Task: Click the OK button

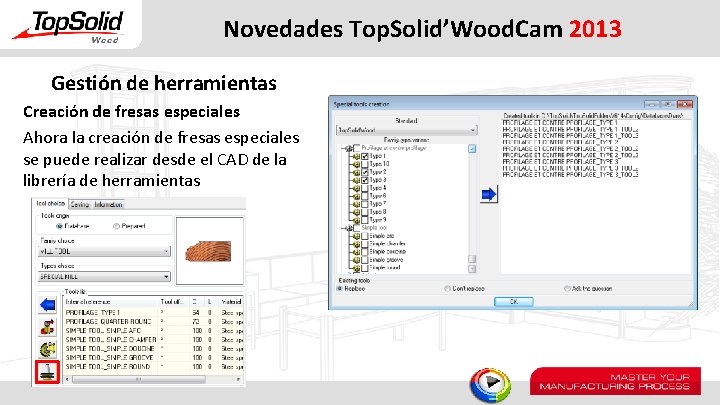Action: coord(514,302)
